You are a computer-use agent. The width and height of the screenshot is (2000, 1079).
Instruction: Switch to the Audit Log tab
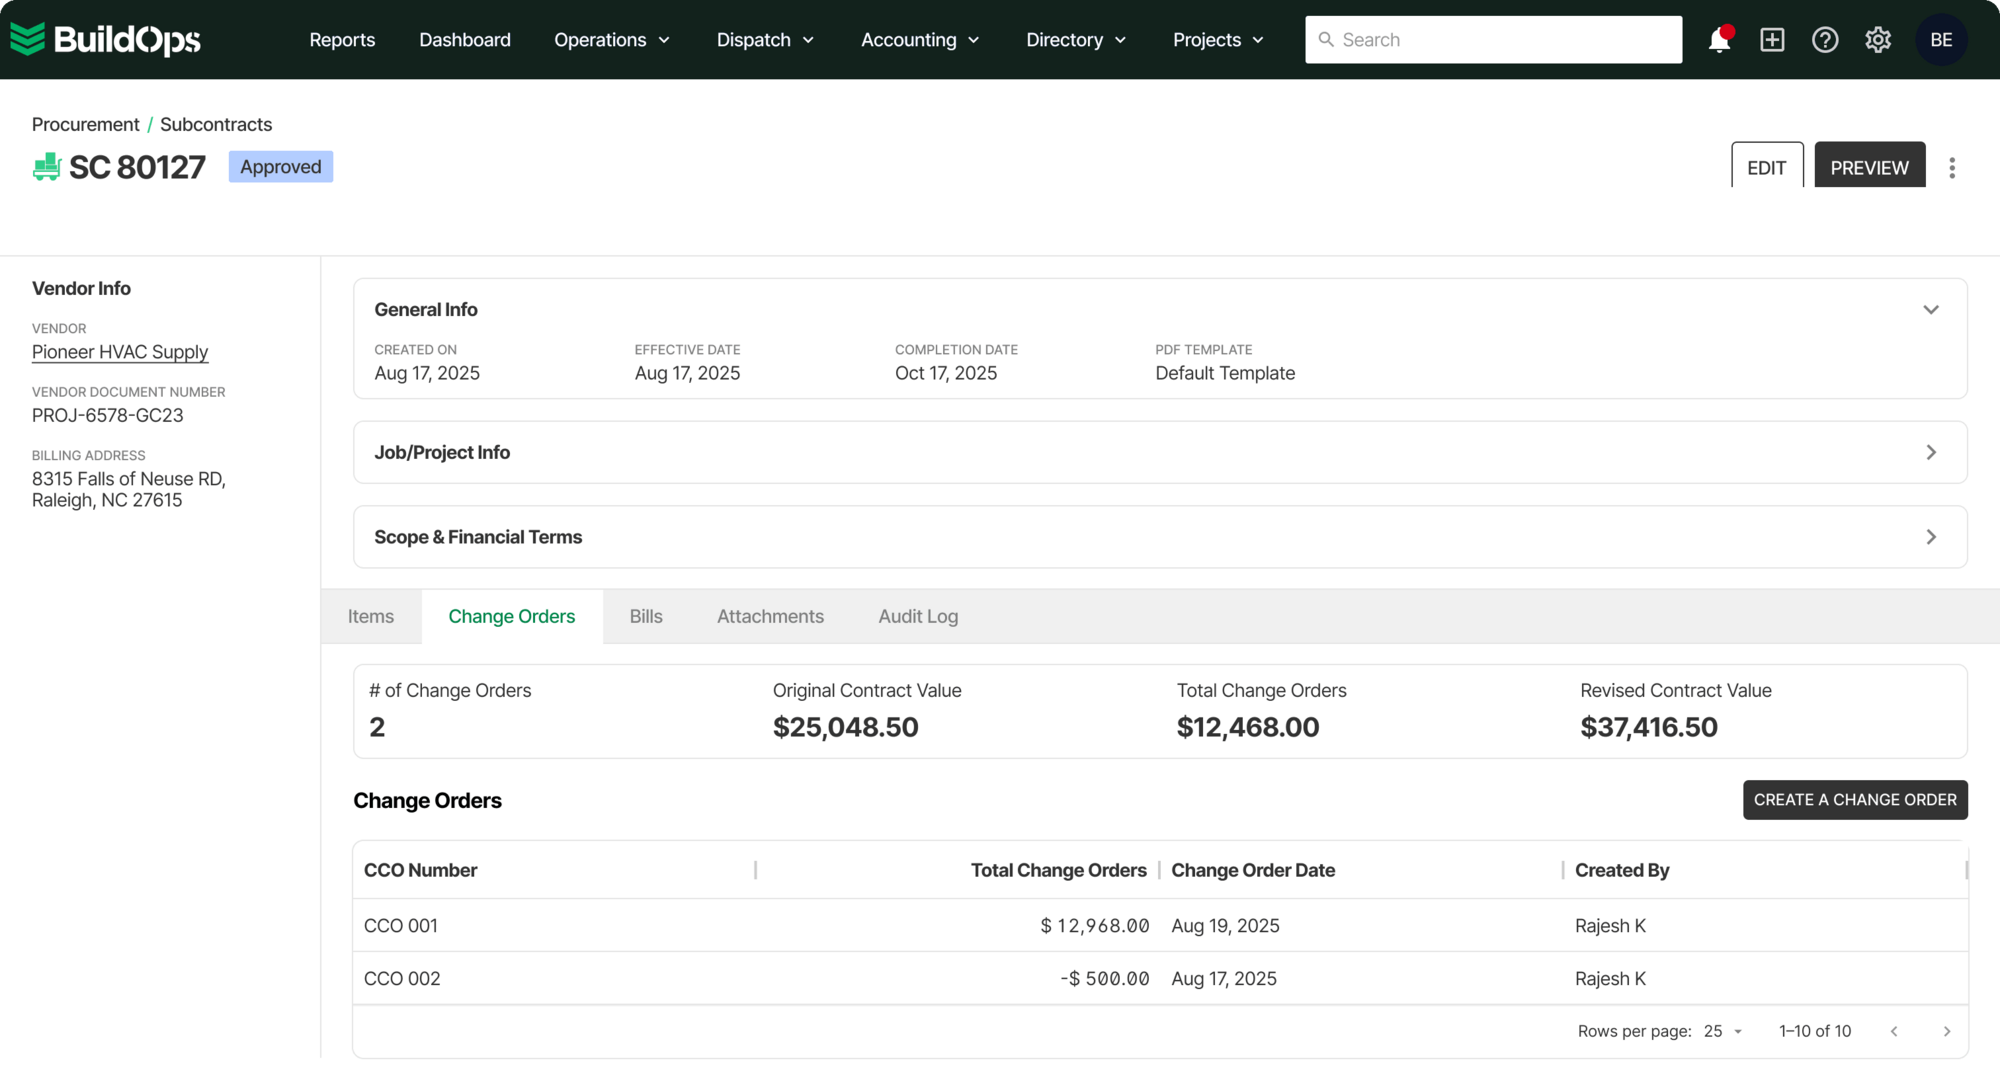pyautogui.click(x=918, y=617)
